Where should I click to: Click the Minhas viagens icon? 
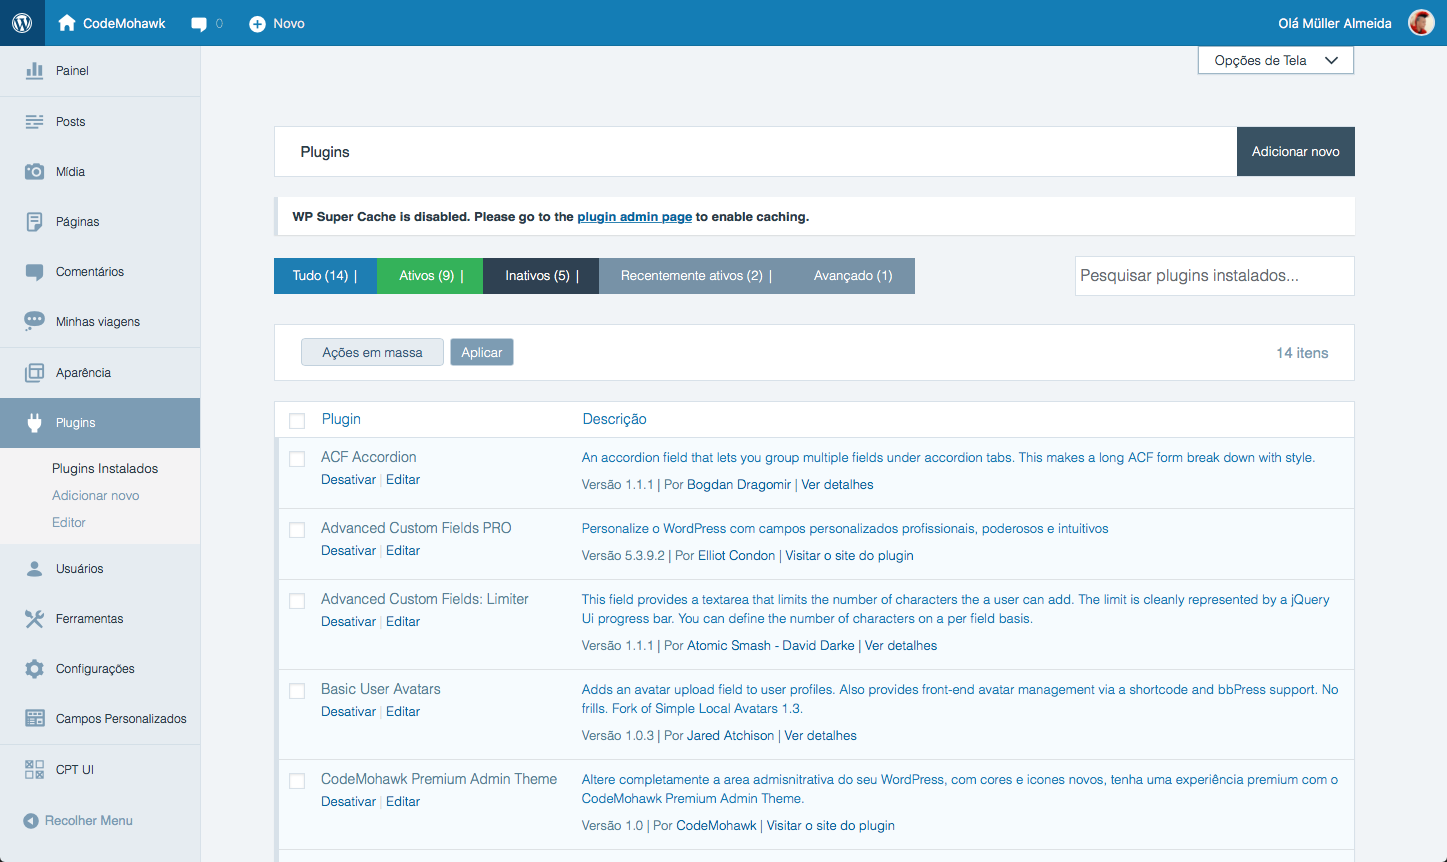(x=34, y=322)
